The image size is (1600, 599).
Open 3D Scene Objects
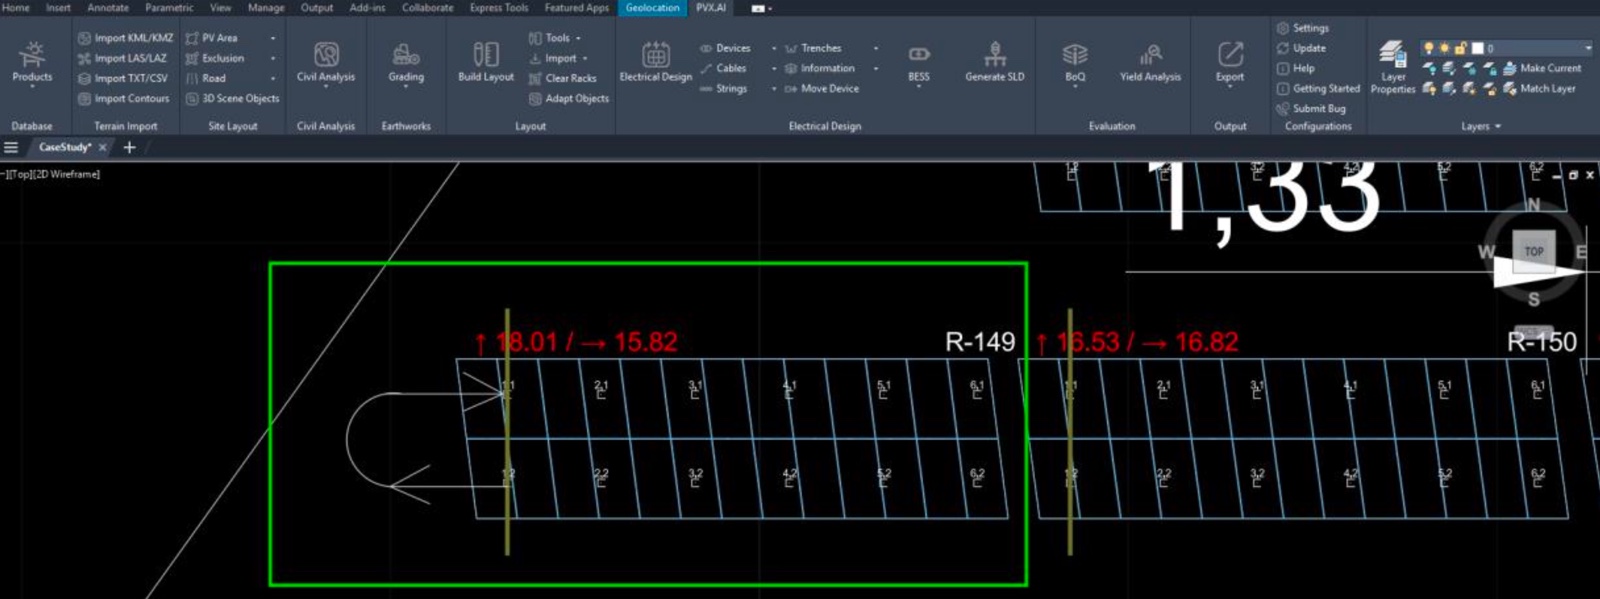click(x=232, y=98)
